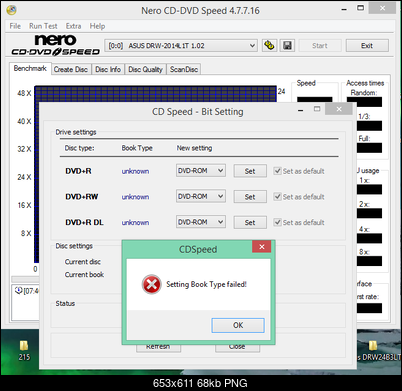Click the Speed value field in Nero
The image size is (402, 391).
tap(315, 99)
